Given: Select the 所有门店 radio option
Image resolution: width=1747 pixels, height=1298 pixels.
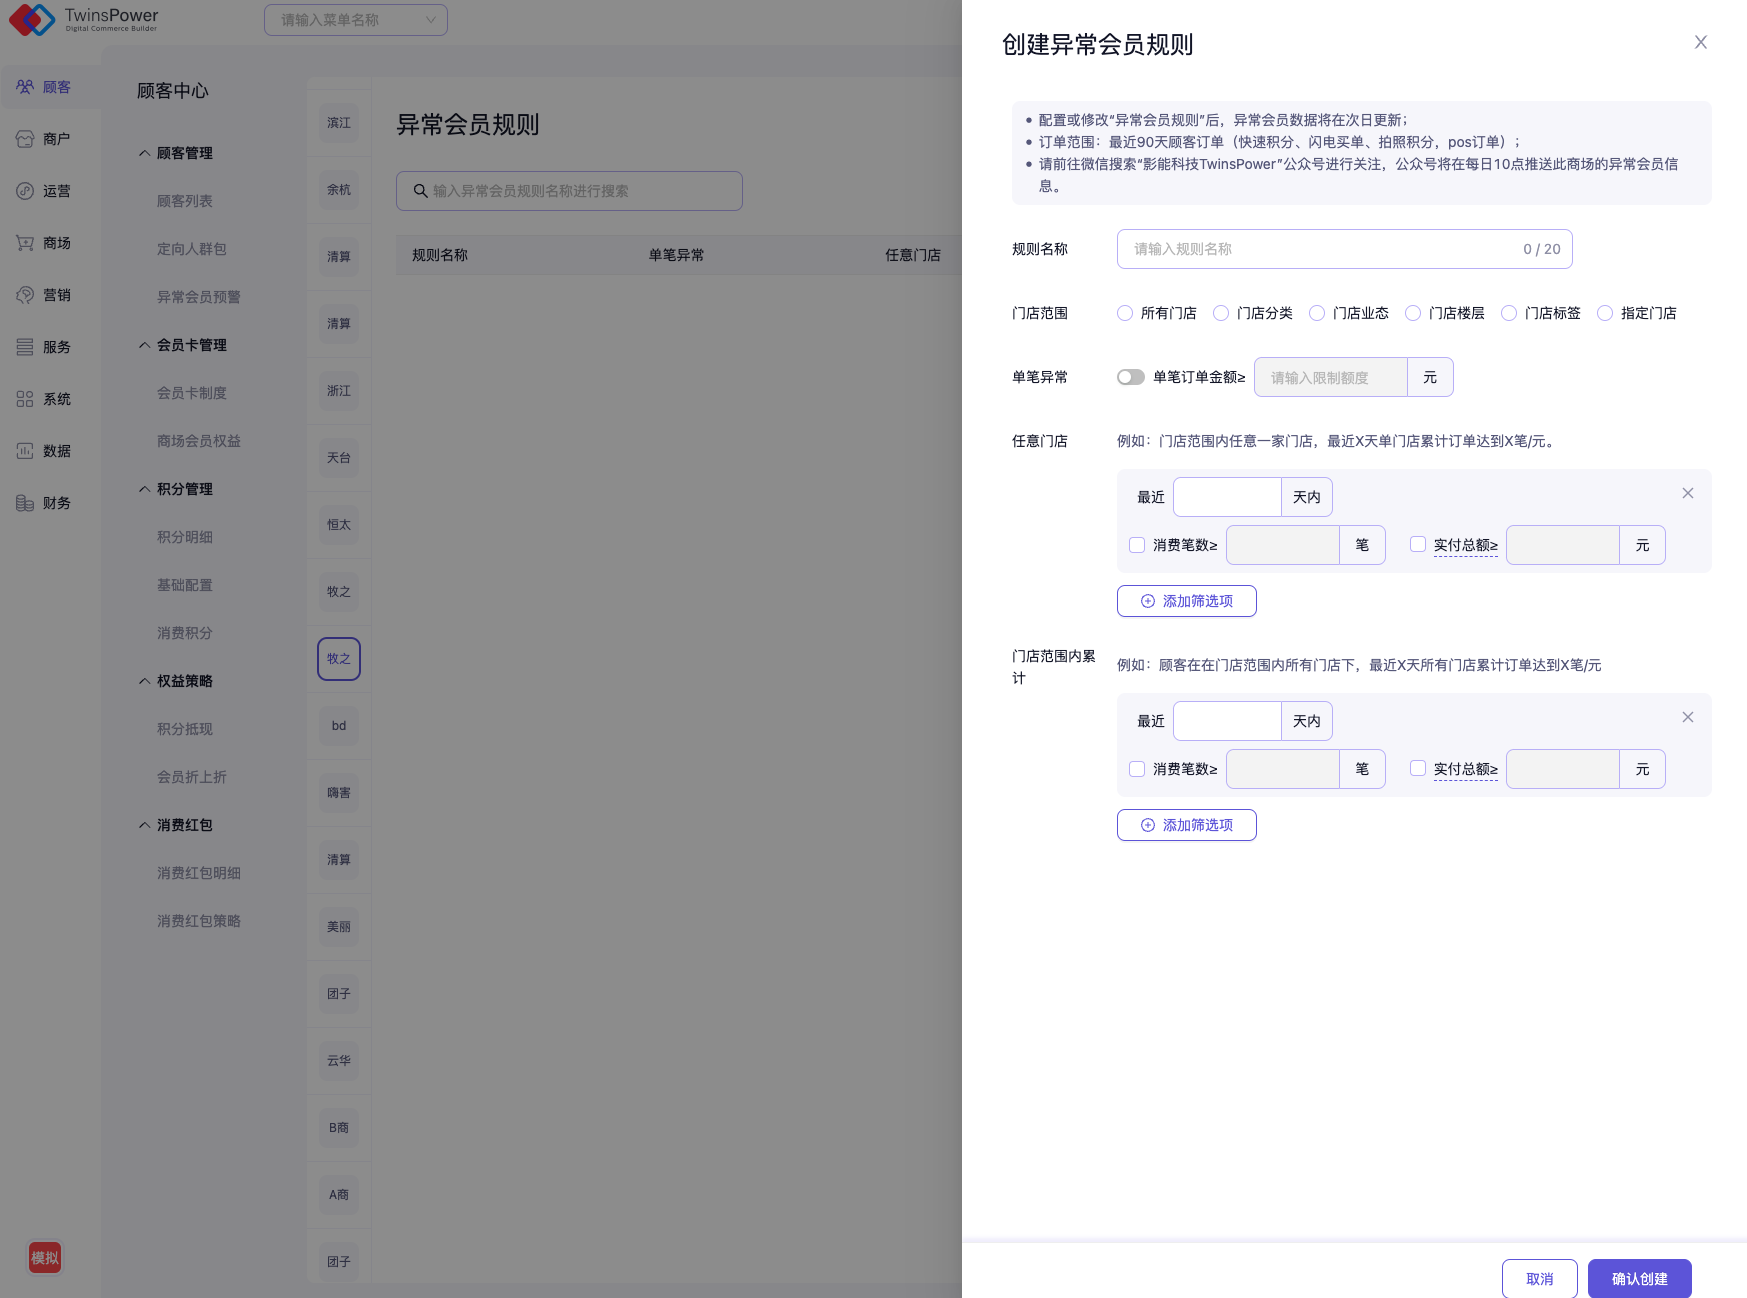Looking at the screenshot, I should pyautogui.click(x=1125, y=313).
